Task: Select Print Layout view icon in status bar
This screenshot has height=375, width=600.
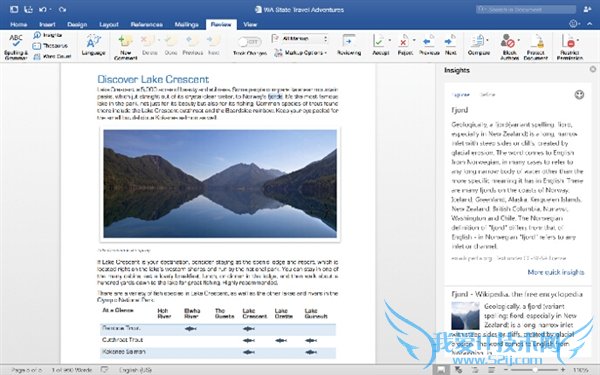Action: click(x=441, y=370)
